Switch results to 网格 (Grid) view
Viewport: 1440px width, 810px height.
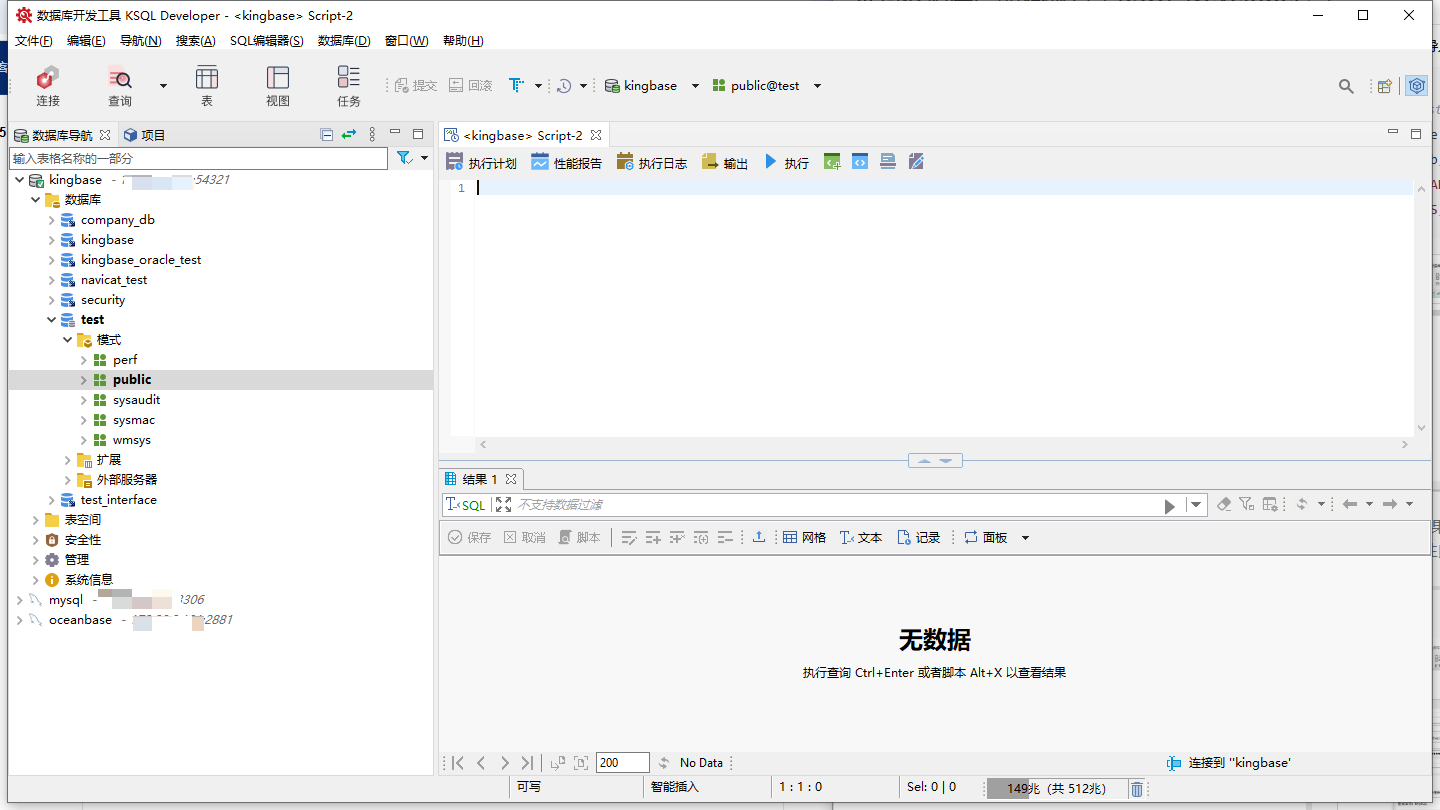point(804,538)
